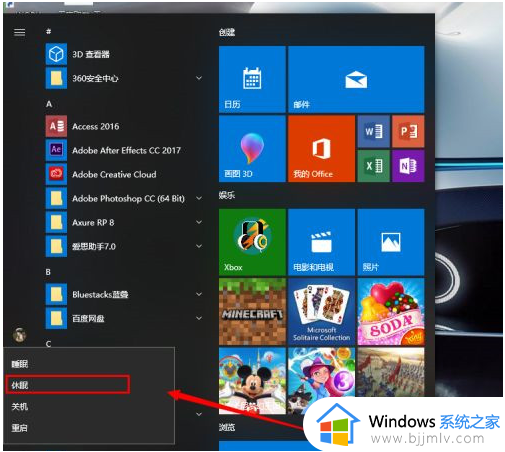
Task: Expand the Bluestacks蓝叠 chevron
Action: point(199,294)
